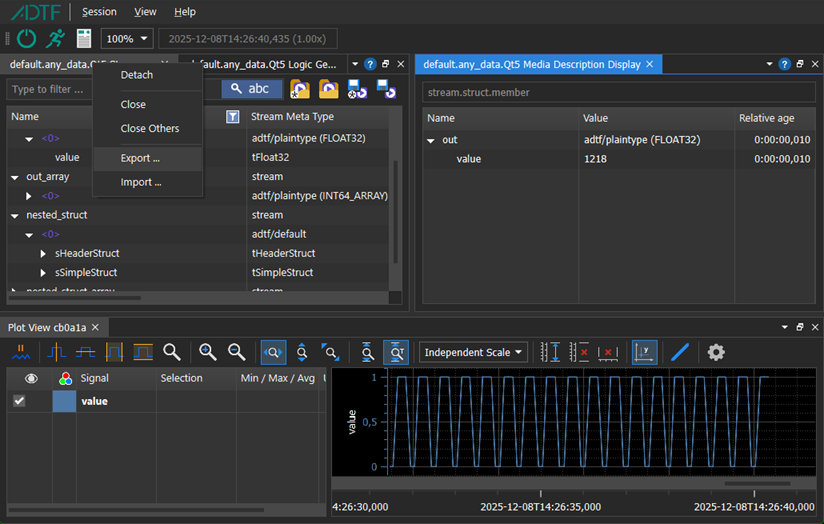Select the Qt5 Media Description Display tab
The image size is (824, 524).
point(532,64)
